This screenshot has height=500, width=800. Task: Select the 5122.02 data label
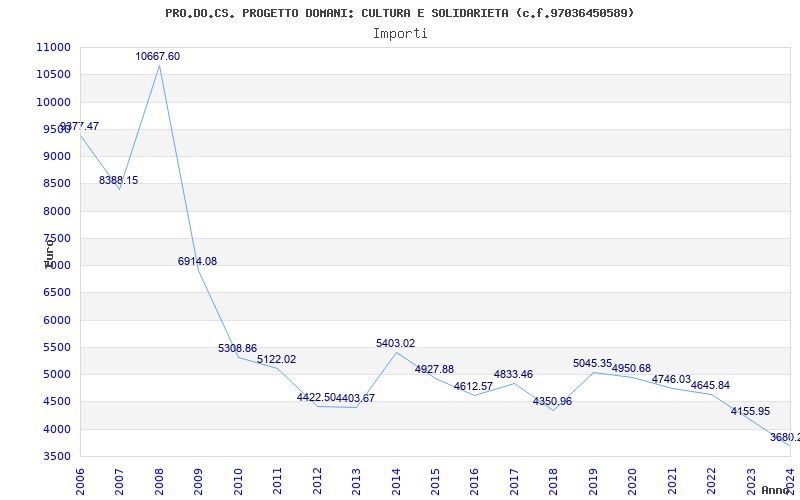[x=277, y=360]
